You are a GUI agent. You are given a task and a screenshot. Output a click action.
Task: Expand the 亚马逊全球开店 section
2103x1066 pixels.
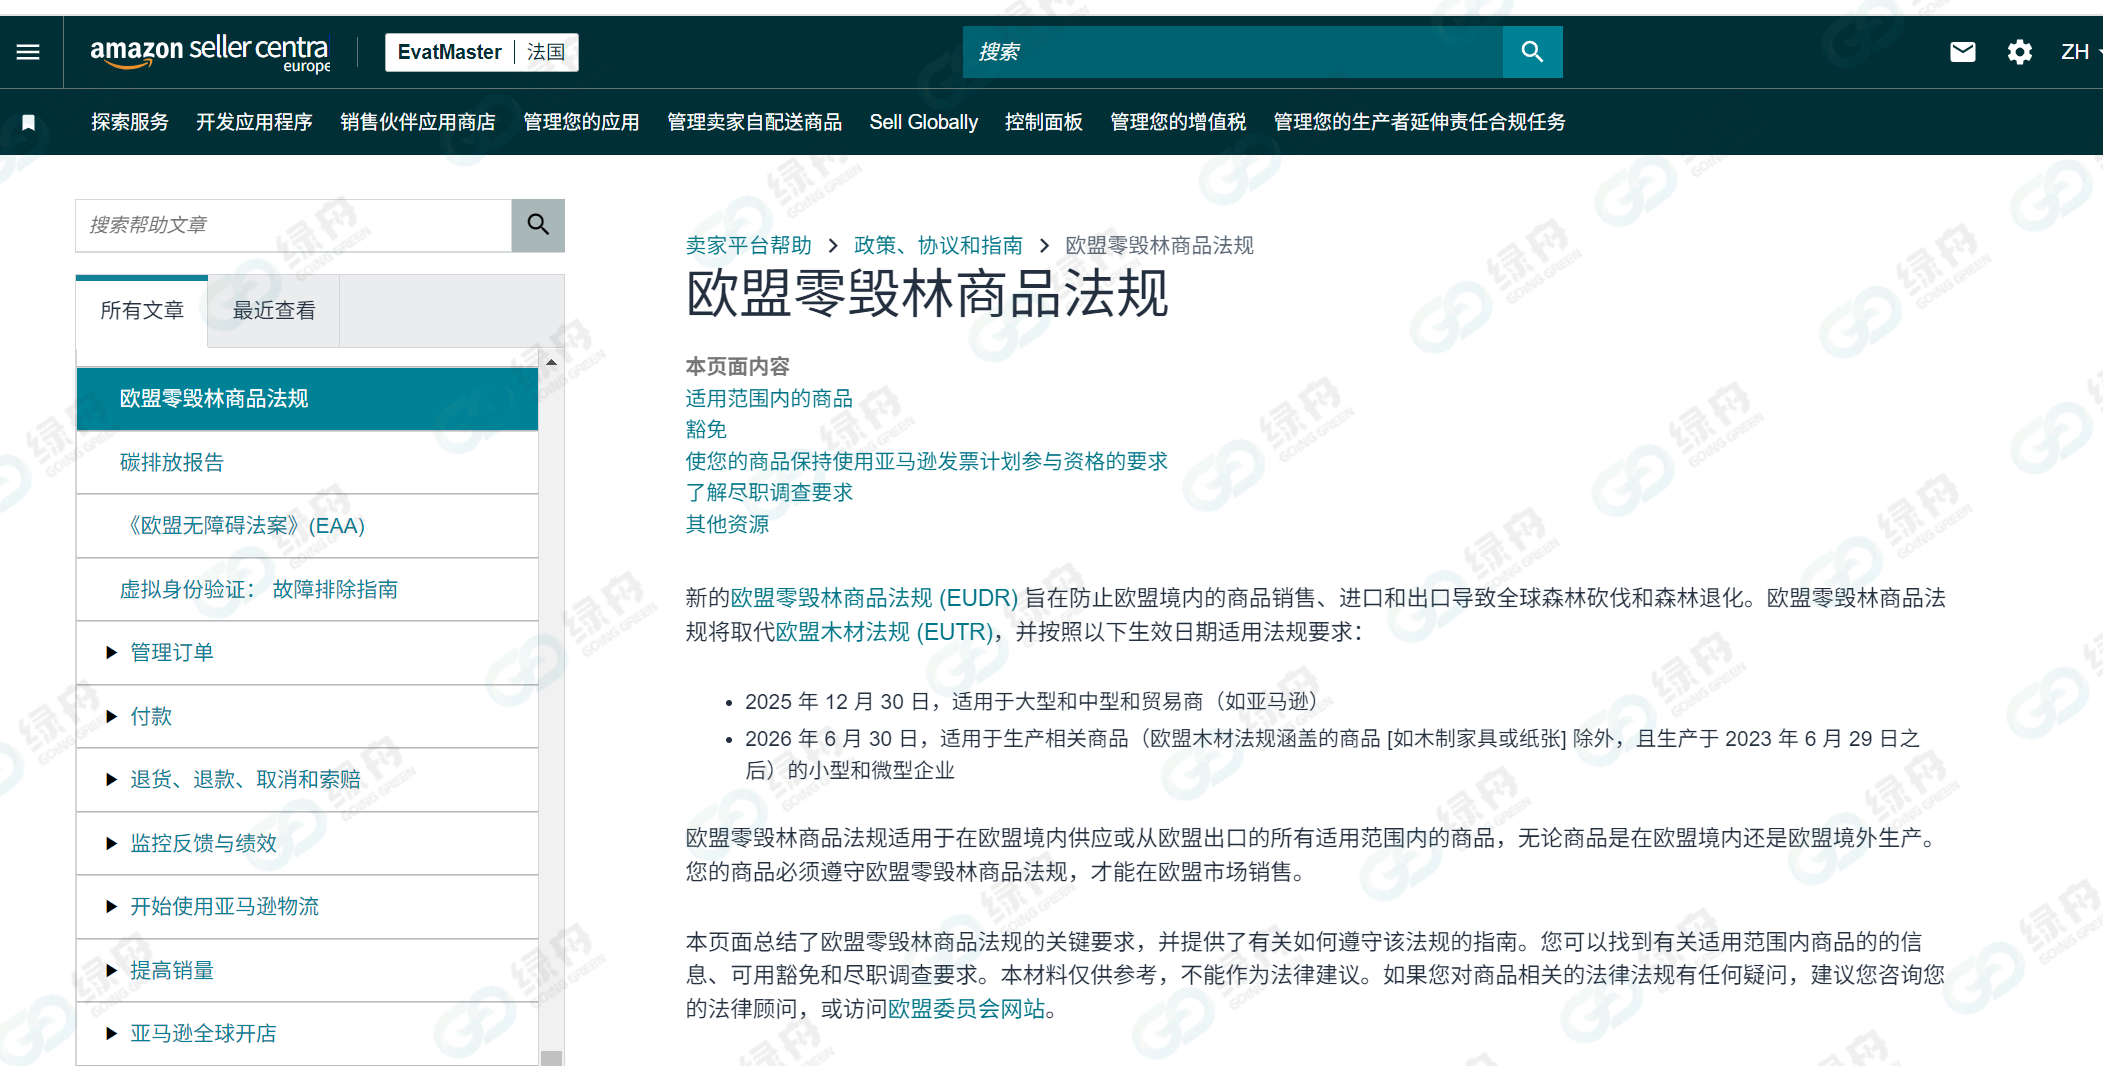[x=203, y=1032]
